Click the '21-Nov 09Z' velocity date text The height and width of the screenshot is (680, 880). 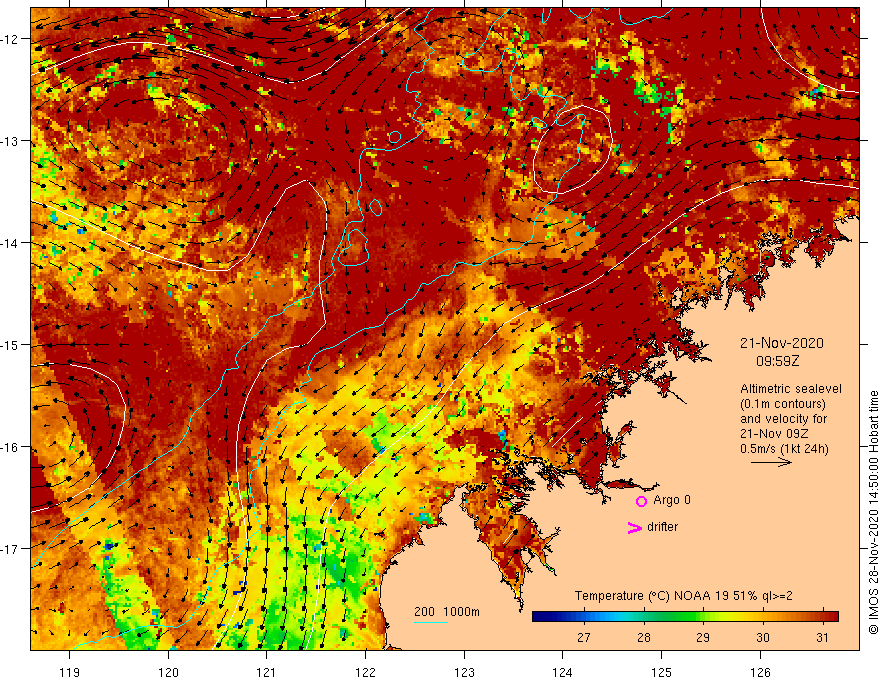click(x=774, y=434)
